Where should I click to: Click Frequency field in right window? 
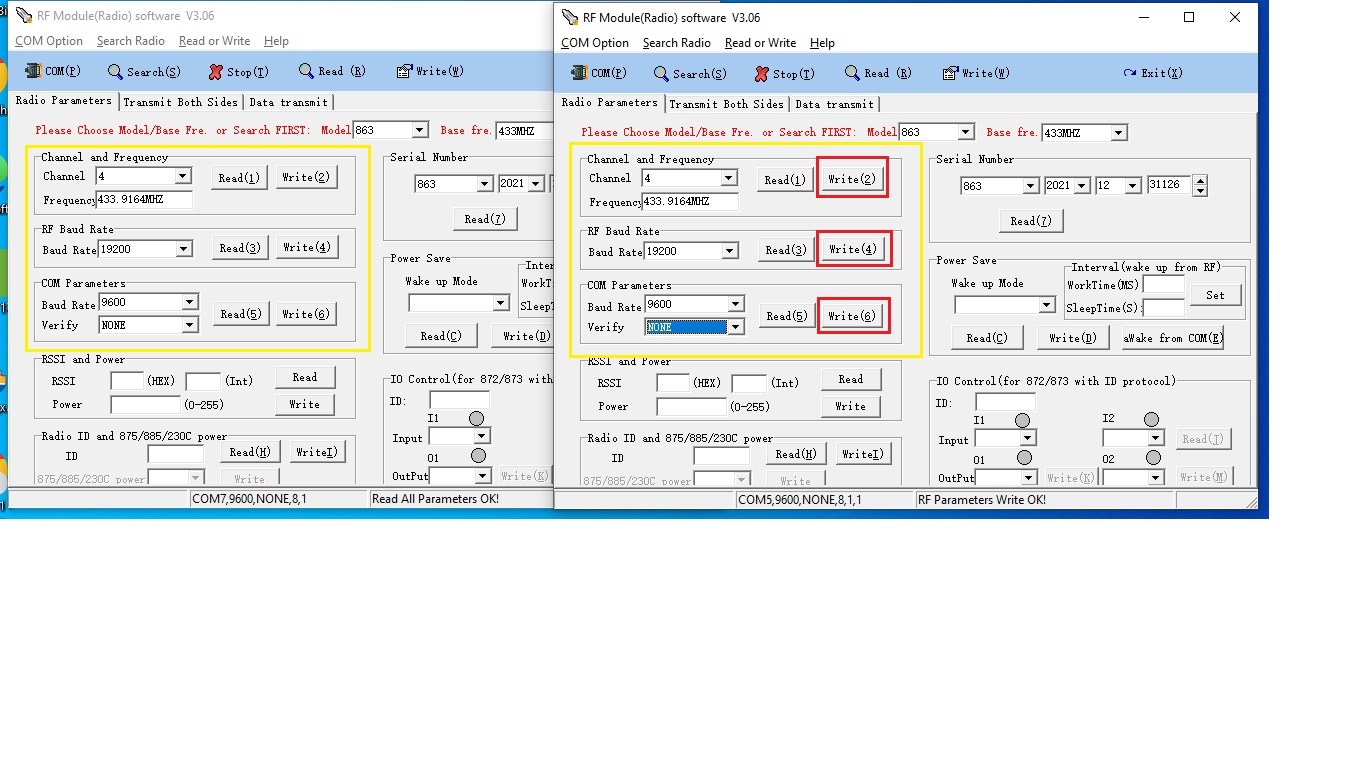(690, 201)
